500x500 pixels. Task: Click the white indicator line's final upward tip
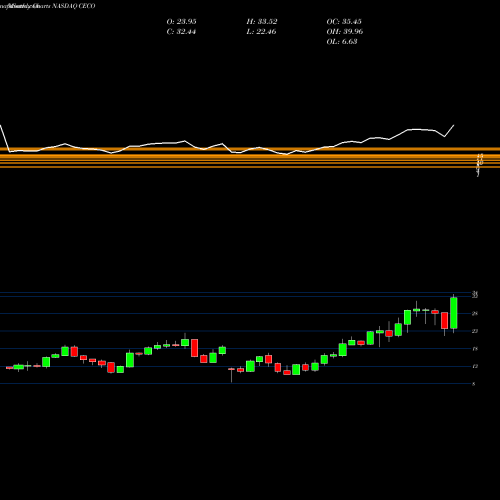[x=454, y=125]
